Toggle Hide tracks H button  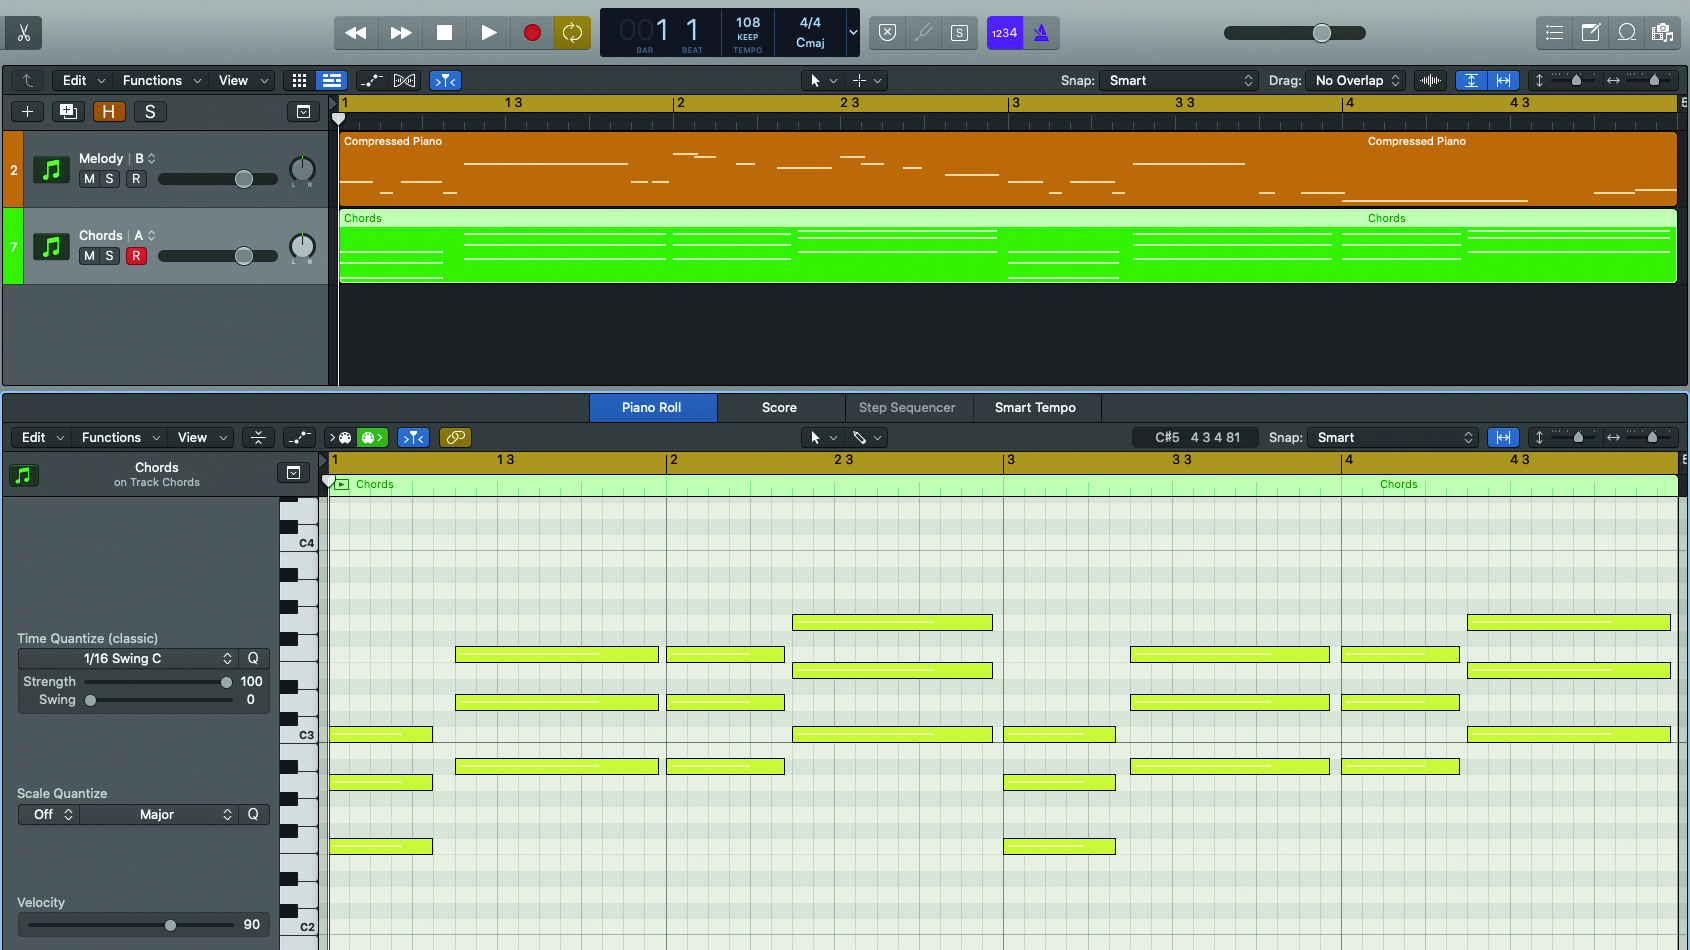(x=109, y=111)
